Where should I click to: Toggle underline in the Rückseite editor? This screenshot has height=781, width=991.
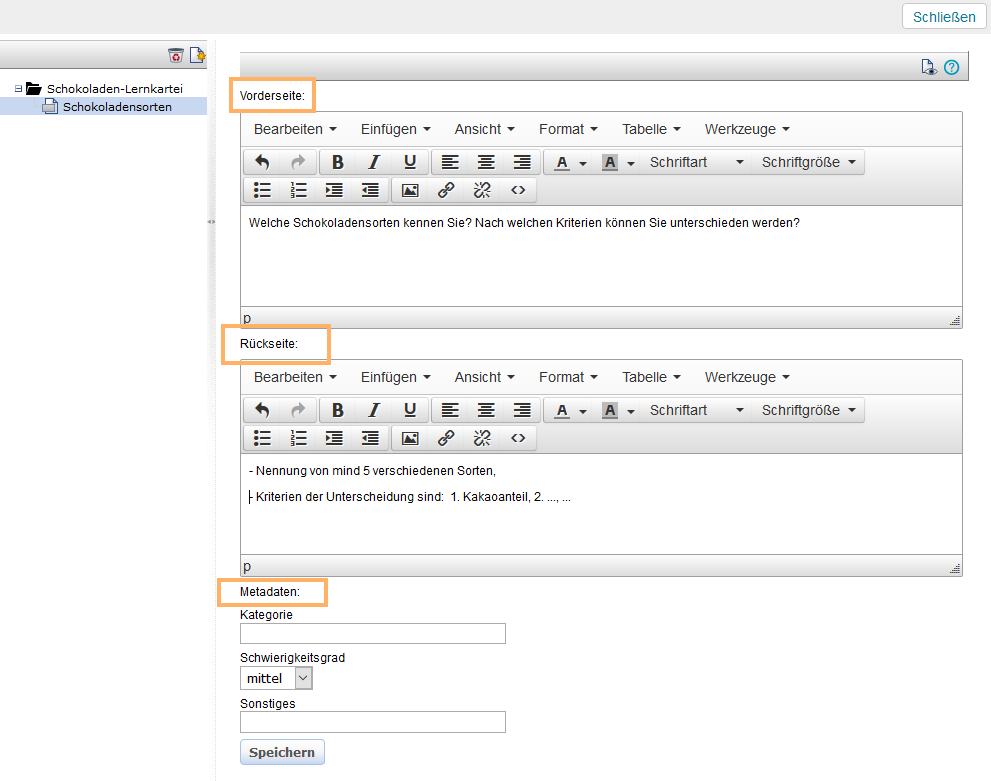(410, 410)
